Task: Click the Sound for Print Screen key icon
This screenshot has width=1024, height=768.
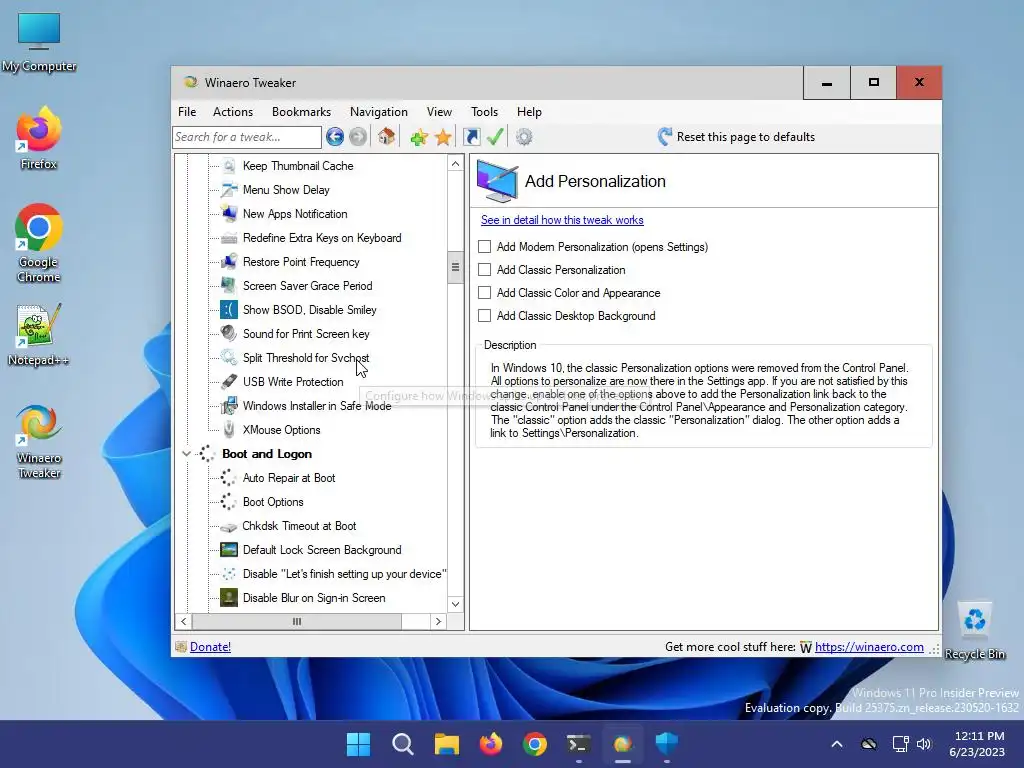Action: pyautogui.click(x=229, y=334)
